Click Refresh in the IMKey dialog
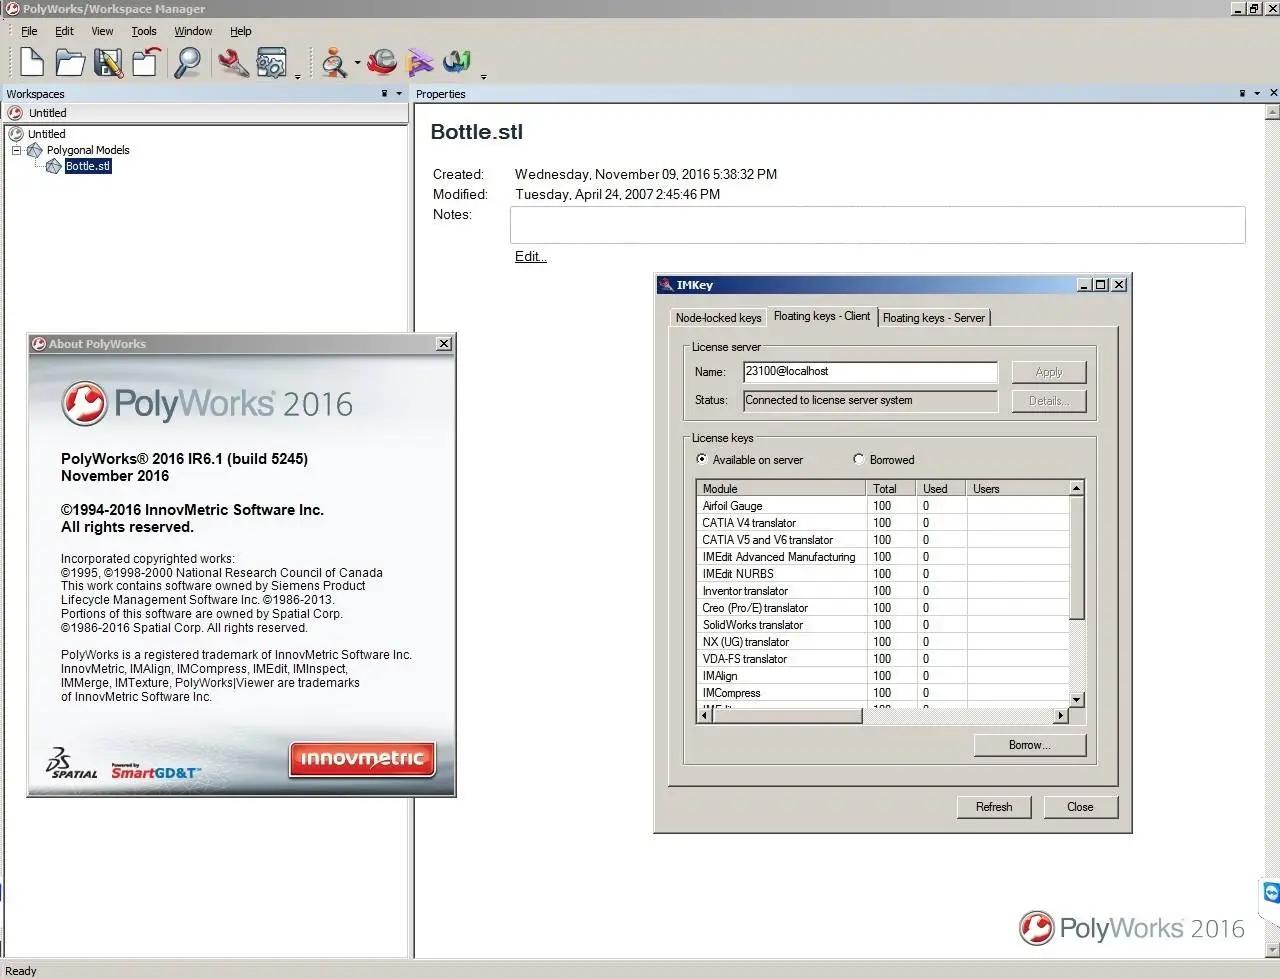The image size is (1280, 979). (994, 807)
